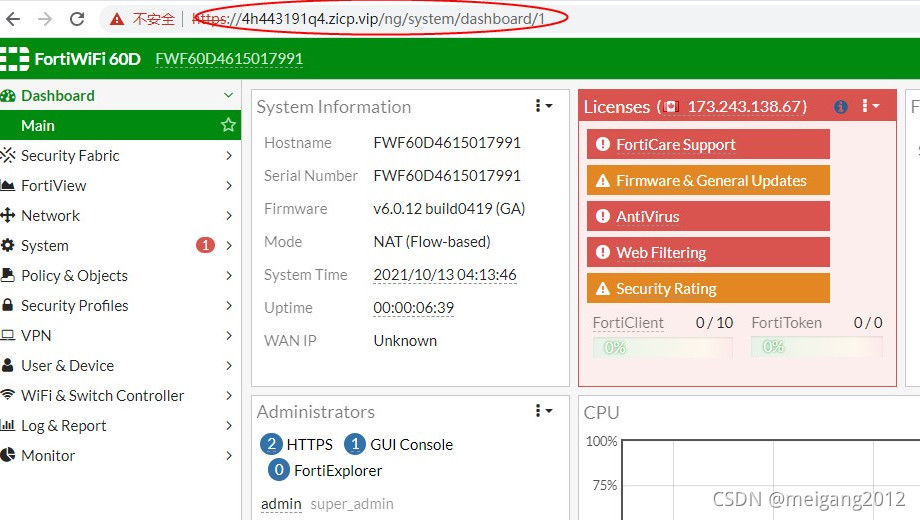Open FortiCare Support license entry
The height and width of the screenshot is (520, 920).
point(708,144)
